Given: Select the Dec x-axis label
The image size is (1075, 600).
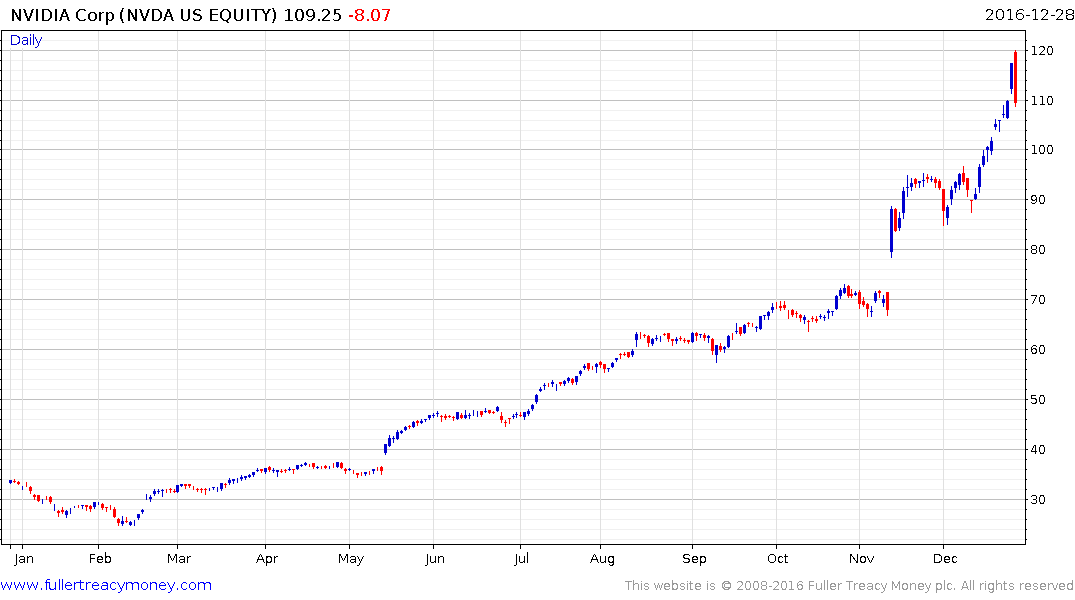Looking at the screenshot, I should 945,559.
